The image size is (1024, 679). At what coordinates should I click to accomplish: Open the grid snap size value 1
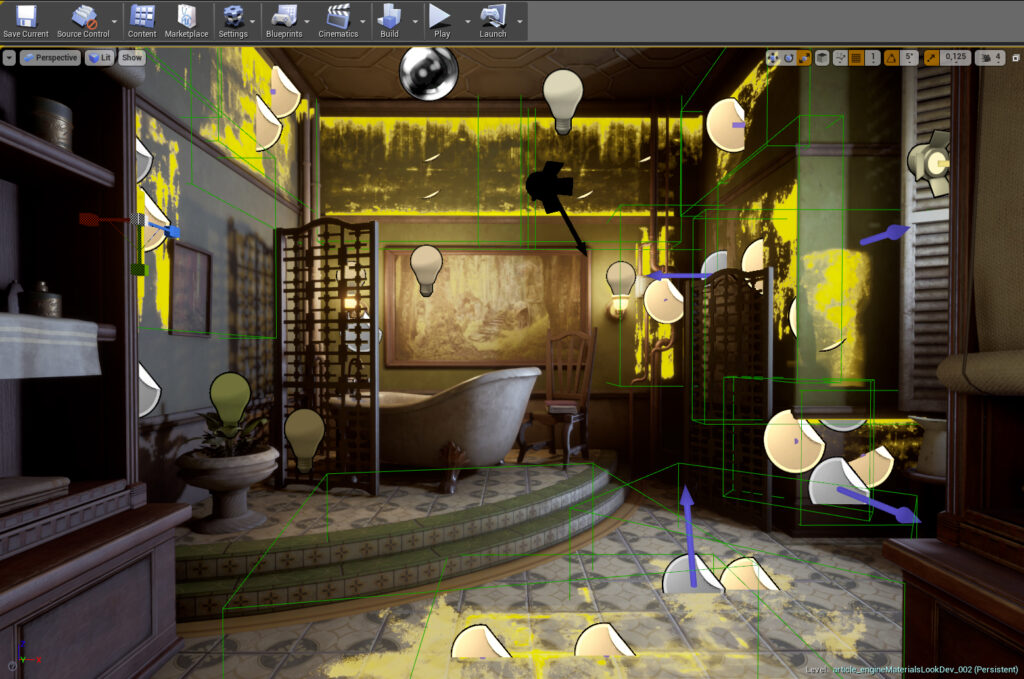pos(872,58)
